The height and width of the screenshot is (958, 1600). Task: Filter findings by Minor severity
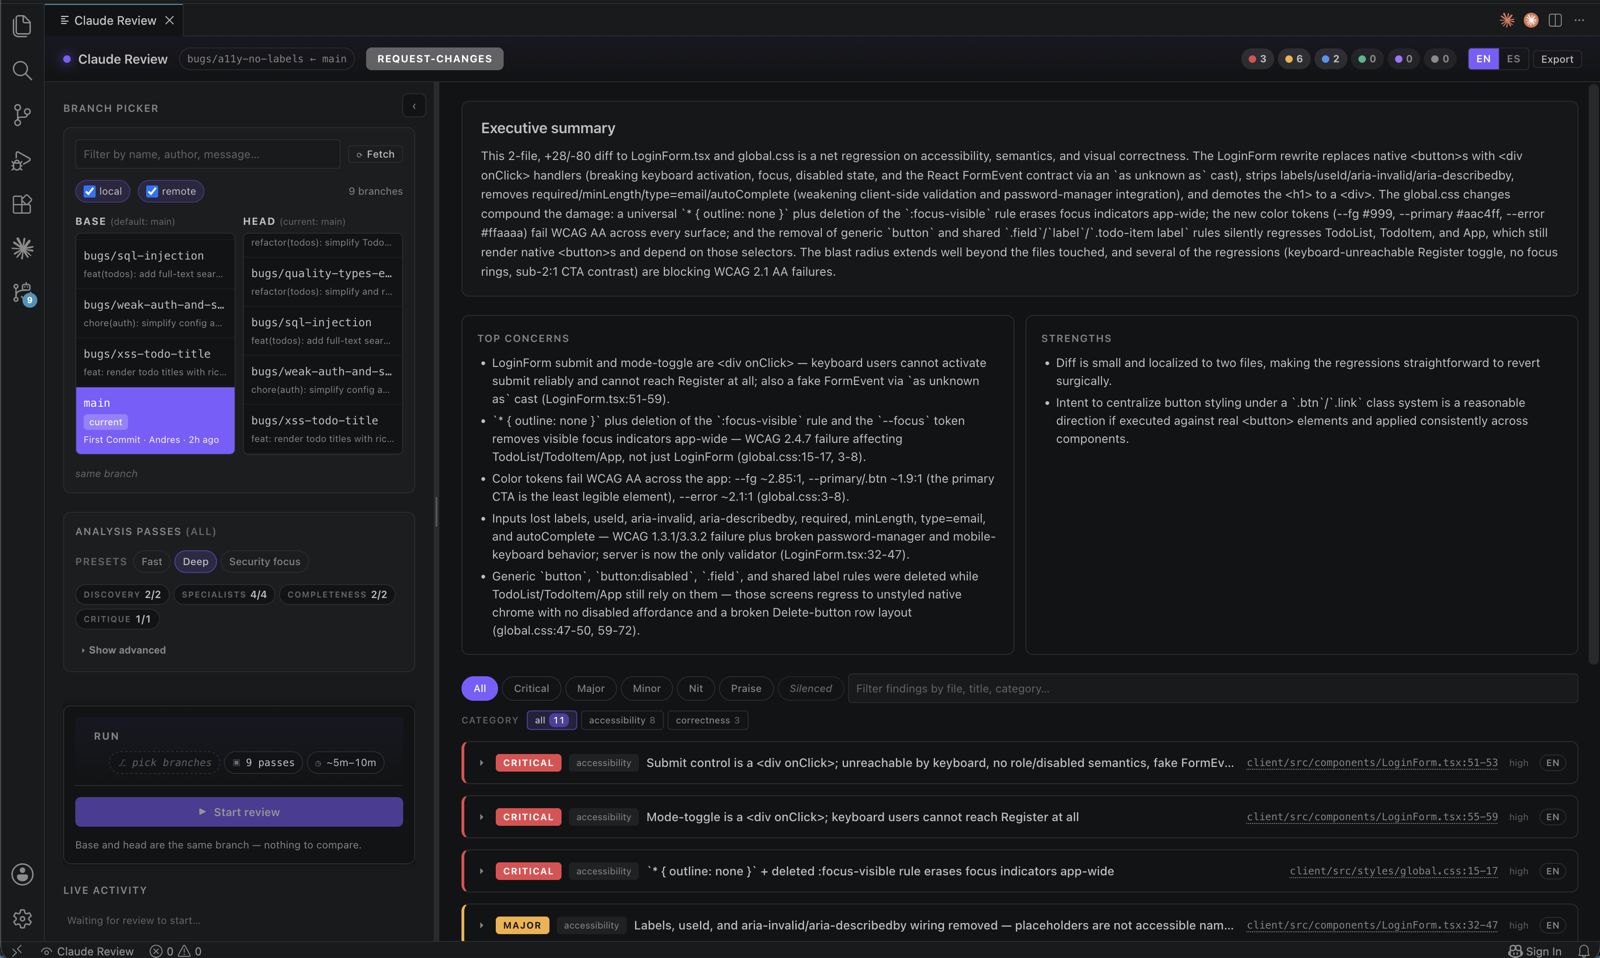[x=646, y=689]
